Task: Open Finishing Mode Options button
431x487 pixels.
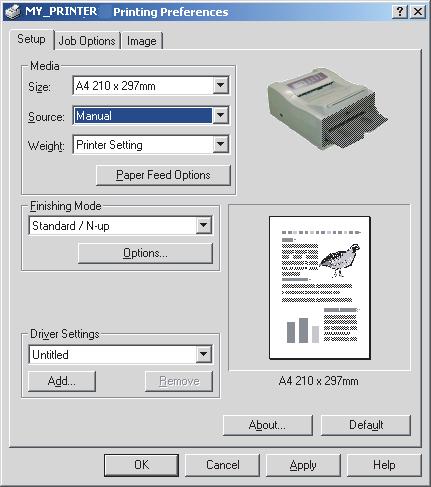Action: tap(145, 253)
